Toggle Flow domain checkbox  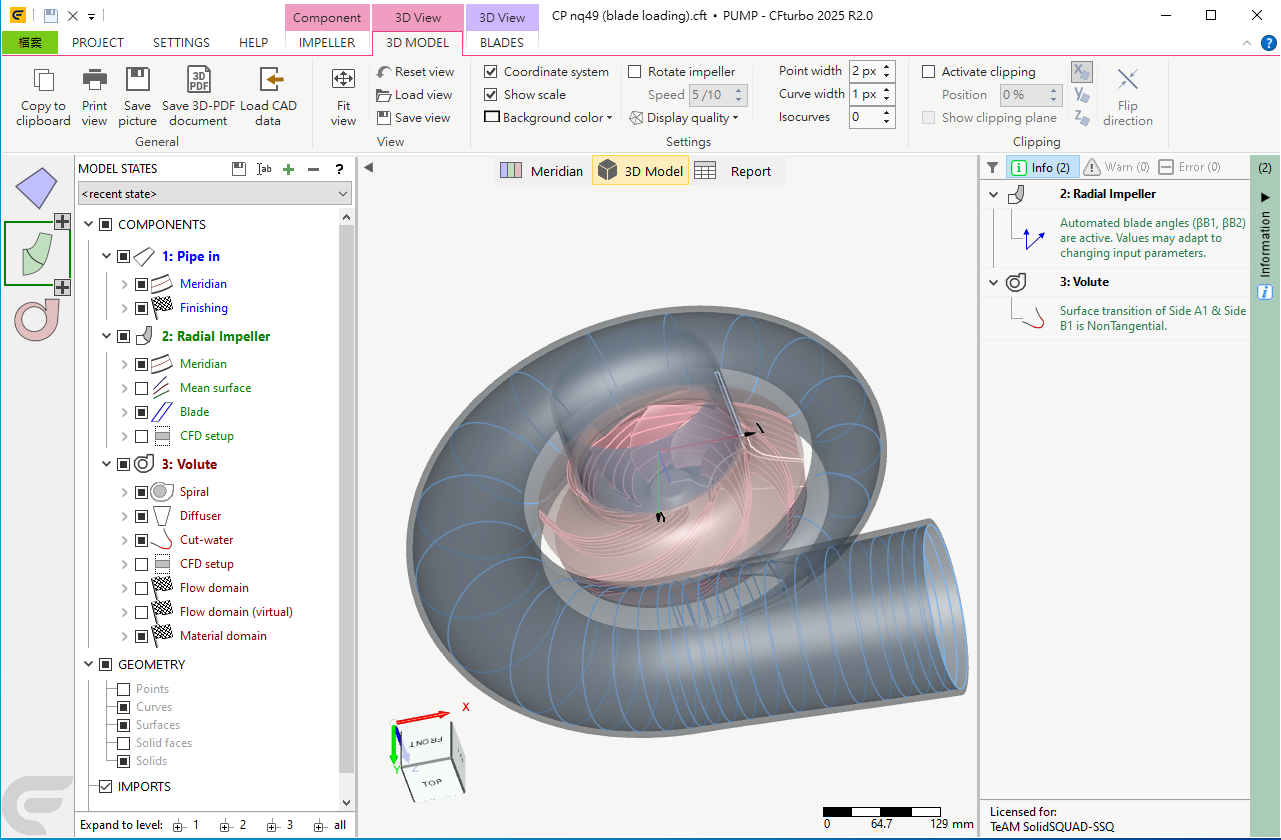pos(141,588)
